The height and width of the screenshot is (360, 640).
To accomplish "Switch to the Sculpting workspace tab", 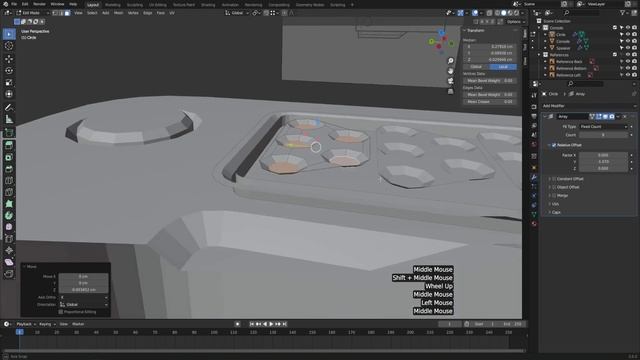I will (x=135, y=5).
